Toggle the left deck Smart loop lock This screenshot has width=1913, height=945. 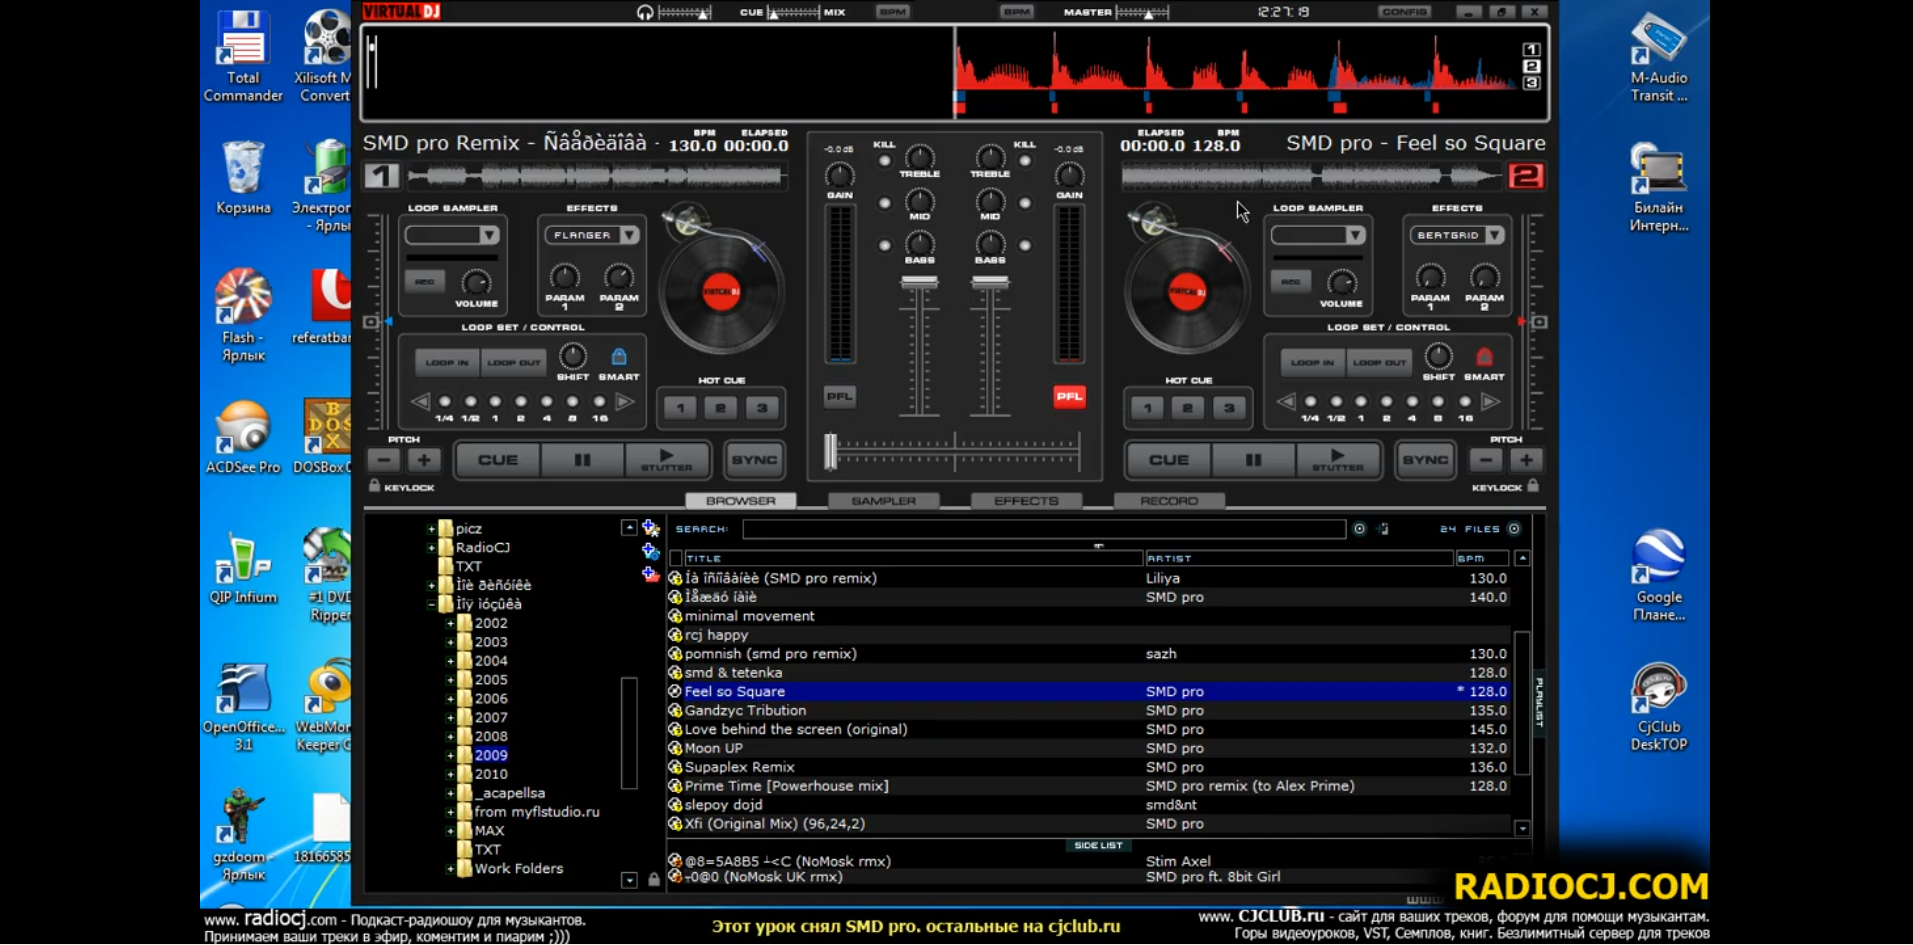(x=618, y=358)
